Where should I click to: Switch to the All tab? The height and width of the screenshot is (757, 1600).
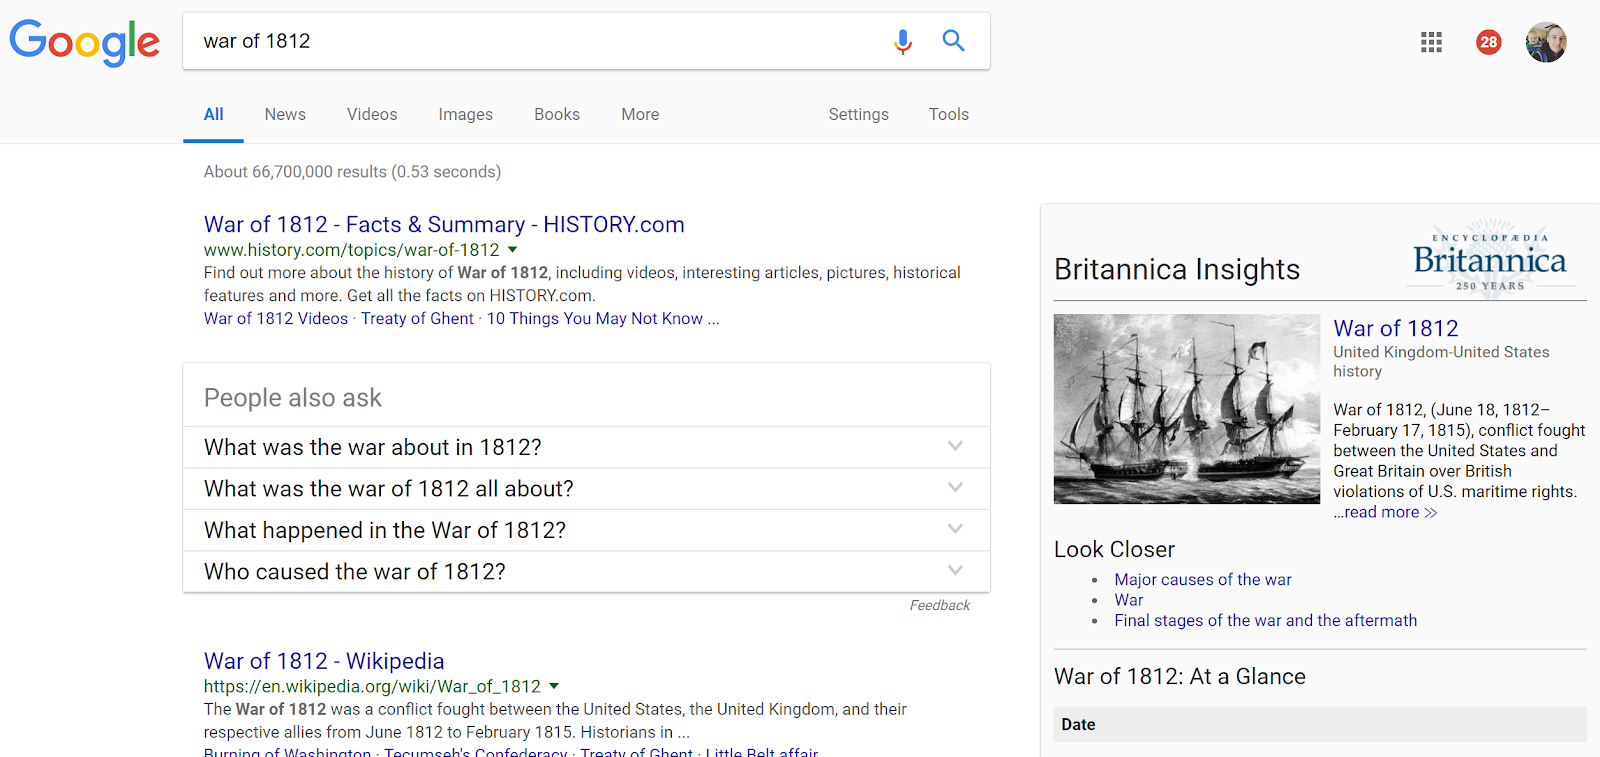click(x=213, y=115)
